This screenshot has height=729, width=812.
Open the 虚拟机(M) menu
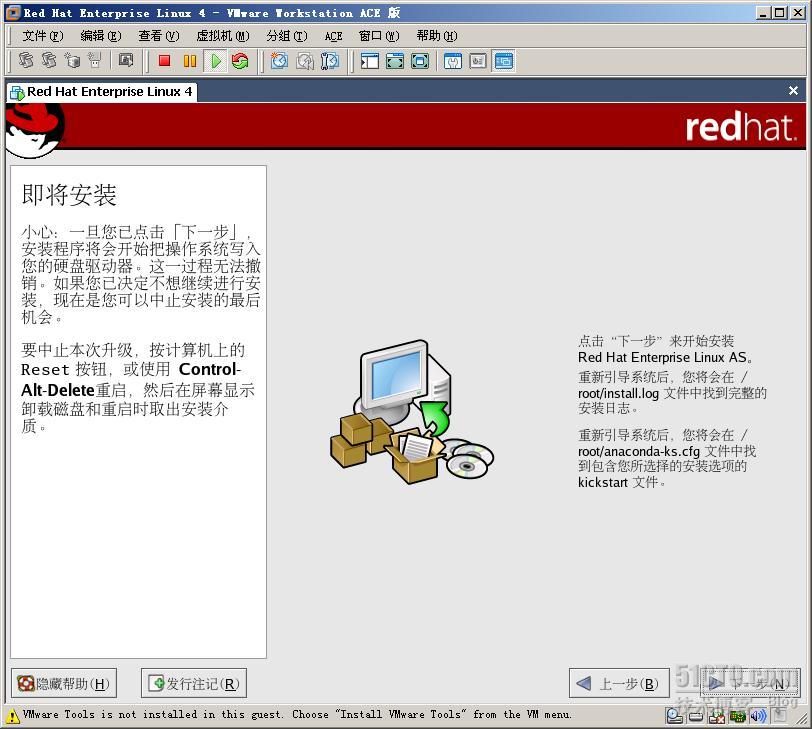(x=223, y=36)
